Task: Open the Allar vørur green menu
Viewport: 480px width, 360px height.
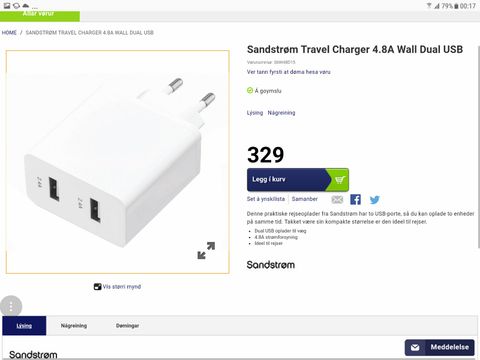Action: (40, 16)
